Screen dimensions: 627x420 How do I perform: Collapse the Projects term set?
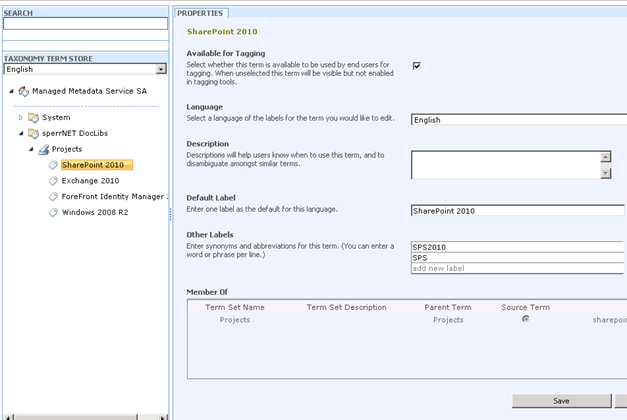click(x=31, y=149)
